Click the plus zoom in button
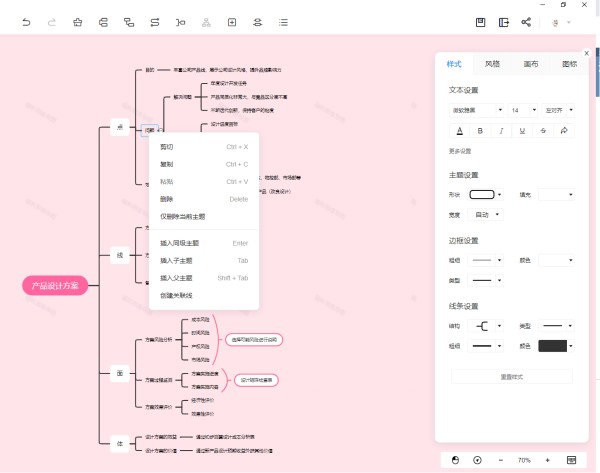This screenshot has width=600, height=473. (548, 460)
